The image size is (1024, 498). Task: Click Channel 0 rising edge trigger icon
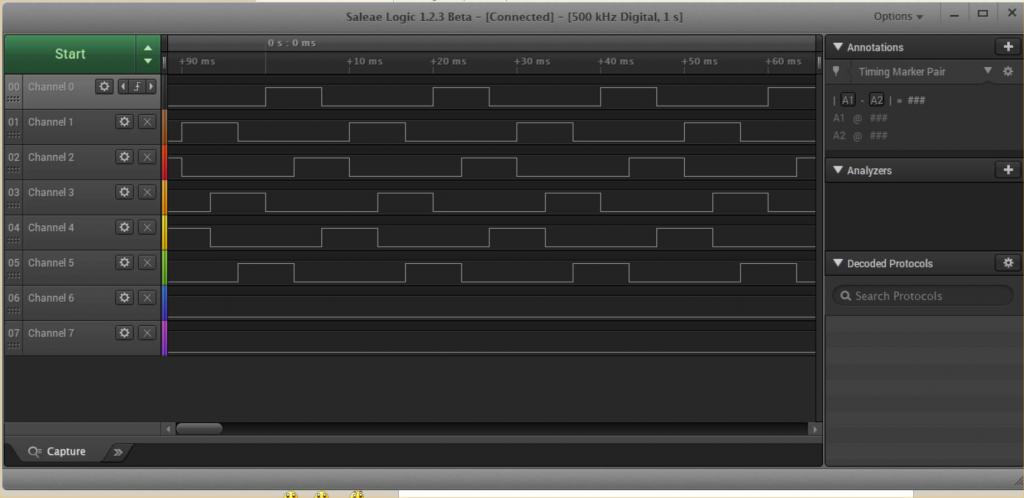coord(137,87)
